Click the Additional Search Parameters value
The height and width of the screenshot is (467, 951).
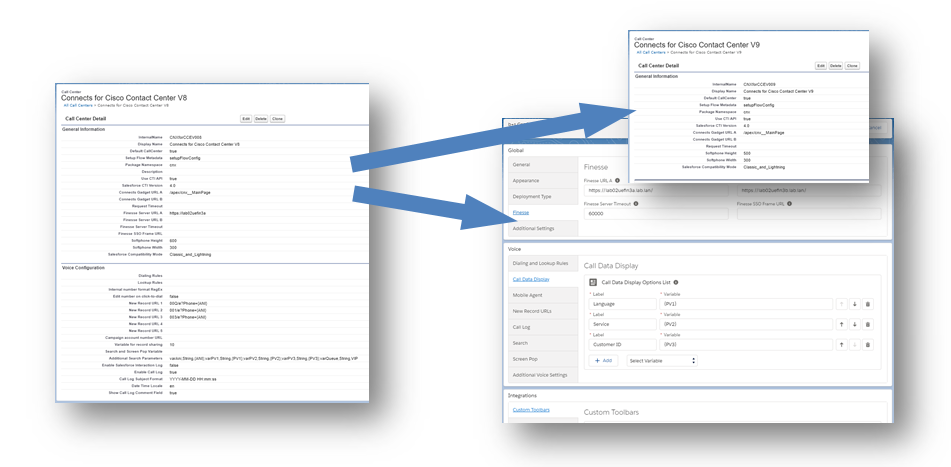tap(264, 358)
